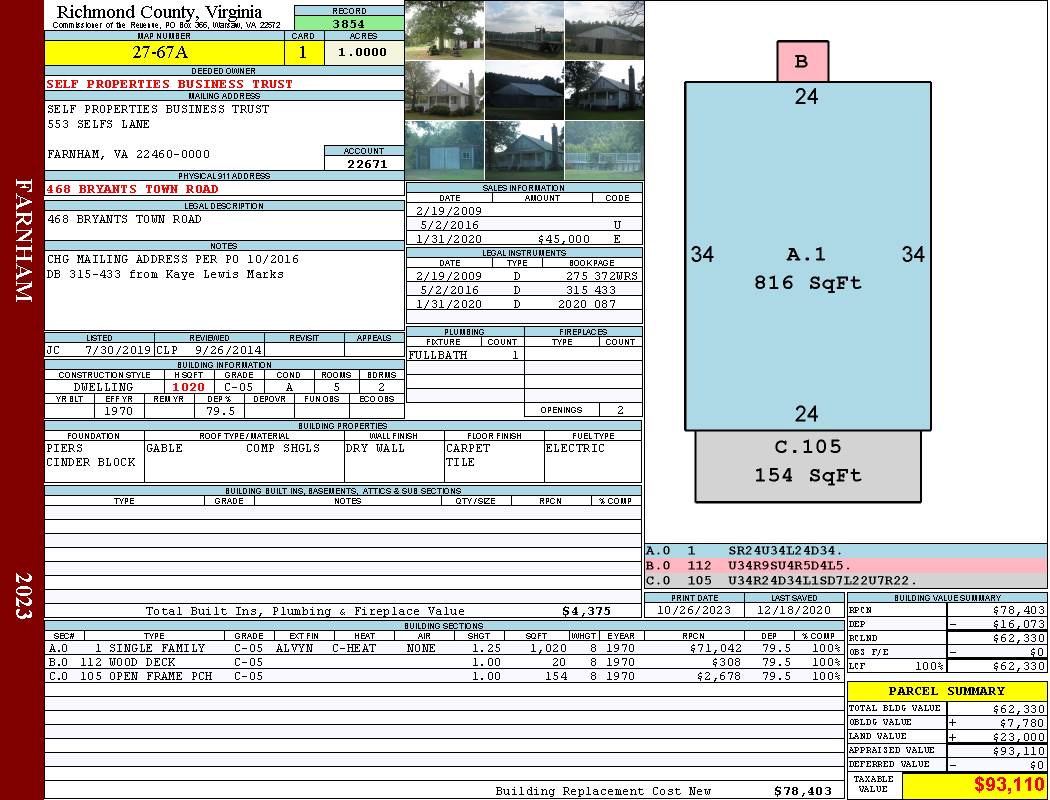Open photo of blue shed with double doors
This screenshot has height=800, width=1050.
(x=444, y=150)
